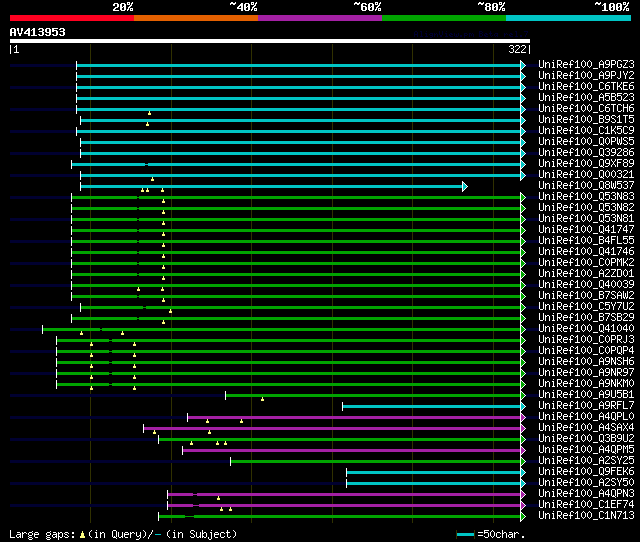
Task: Click UniRef100_C0PMK2 label
Action: click(586, 263)
